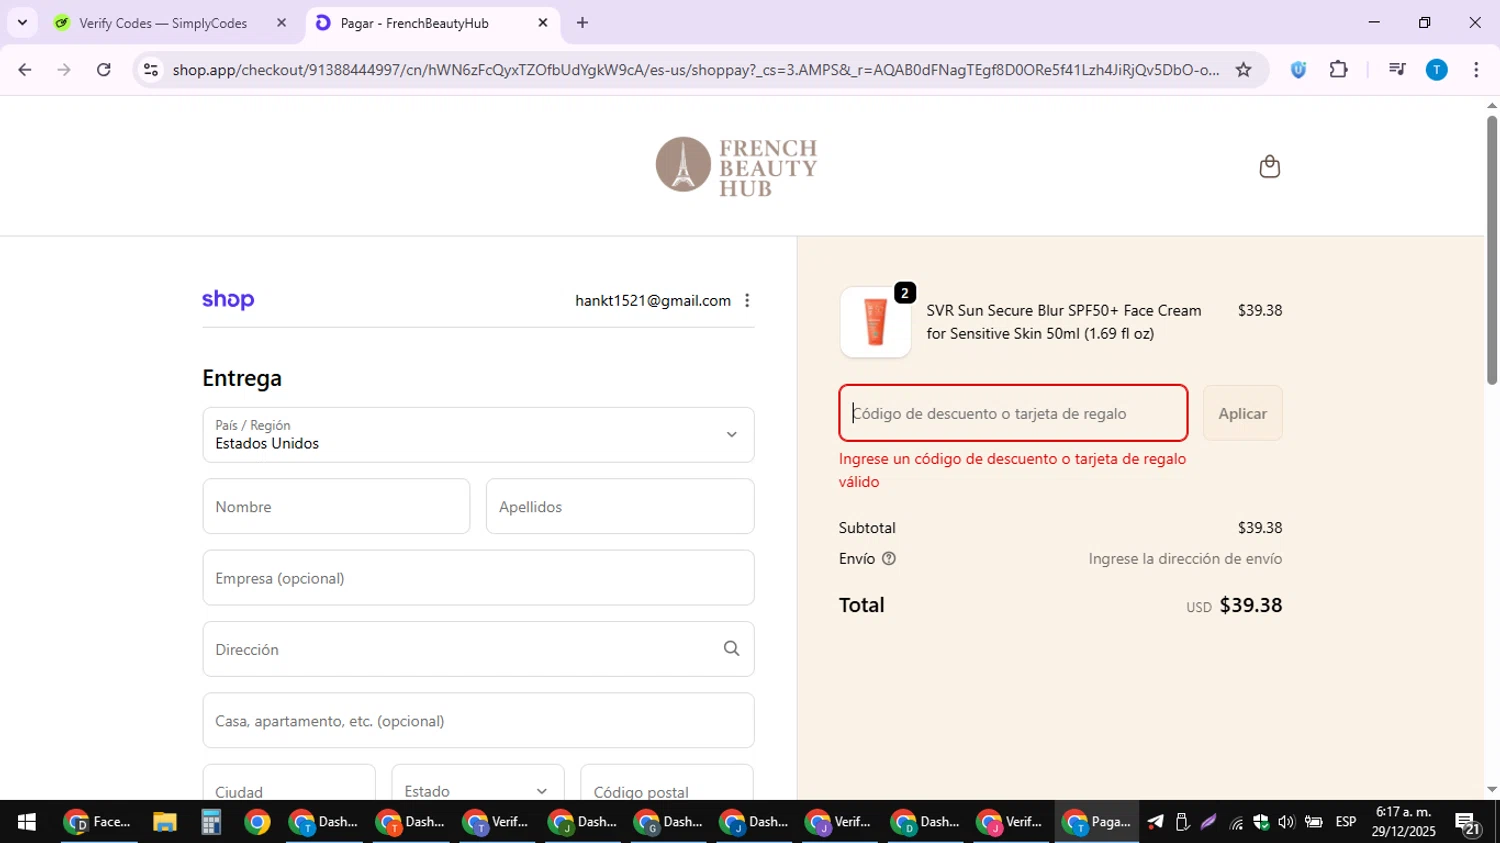Open Calculator from taskbar
The image size is (1500, 843).
coord(210,822)
